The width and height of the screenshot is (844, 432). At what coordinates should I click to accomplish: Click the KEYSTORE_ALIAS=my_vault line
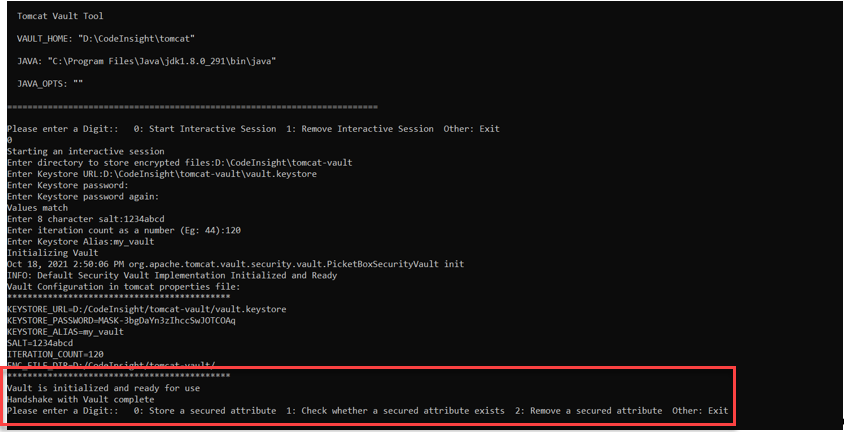coord(65,331)
